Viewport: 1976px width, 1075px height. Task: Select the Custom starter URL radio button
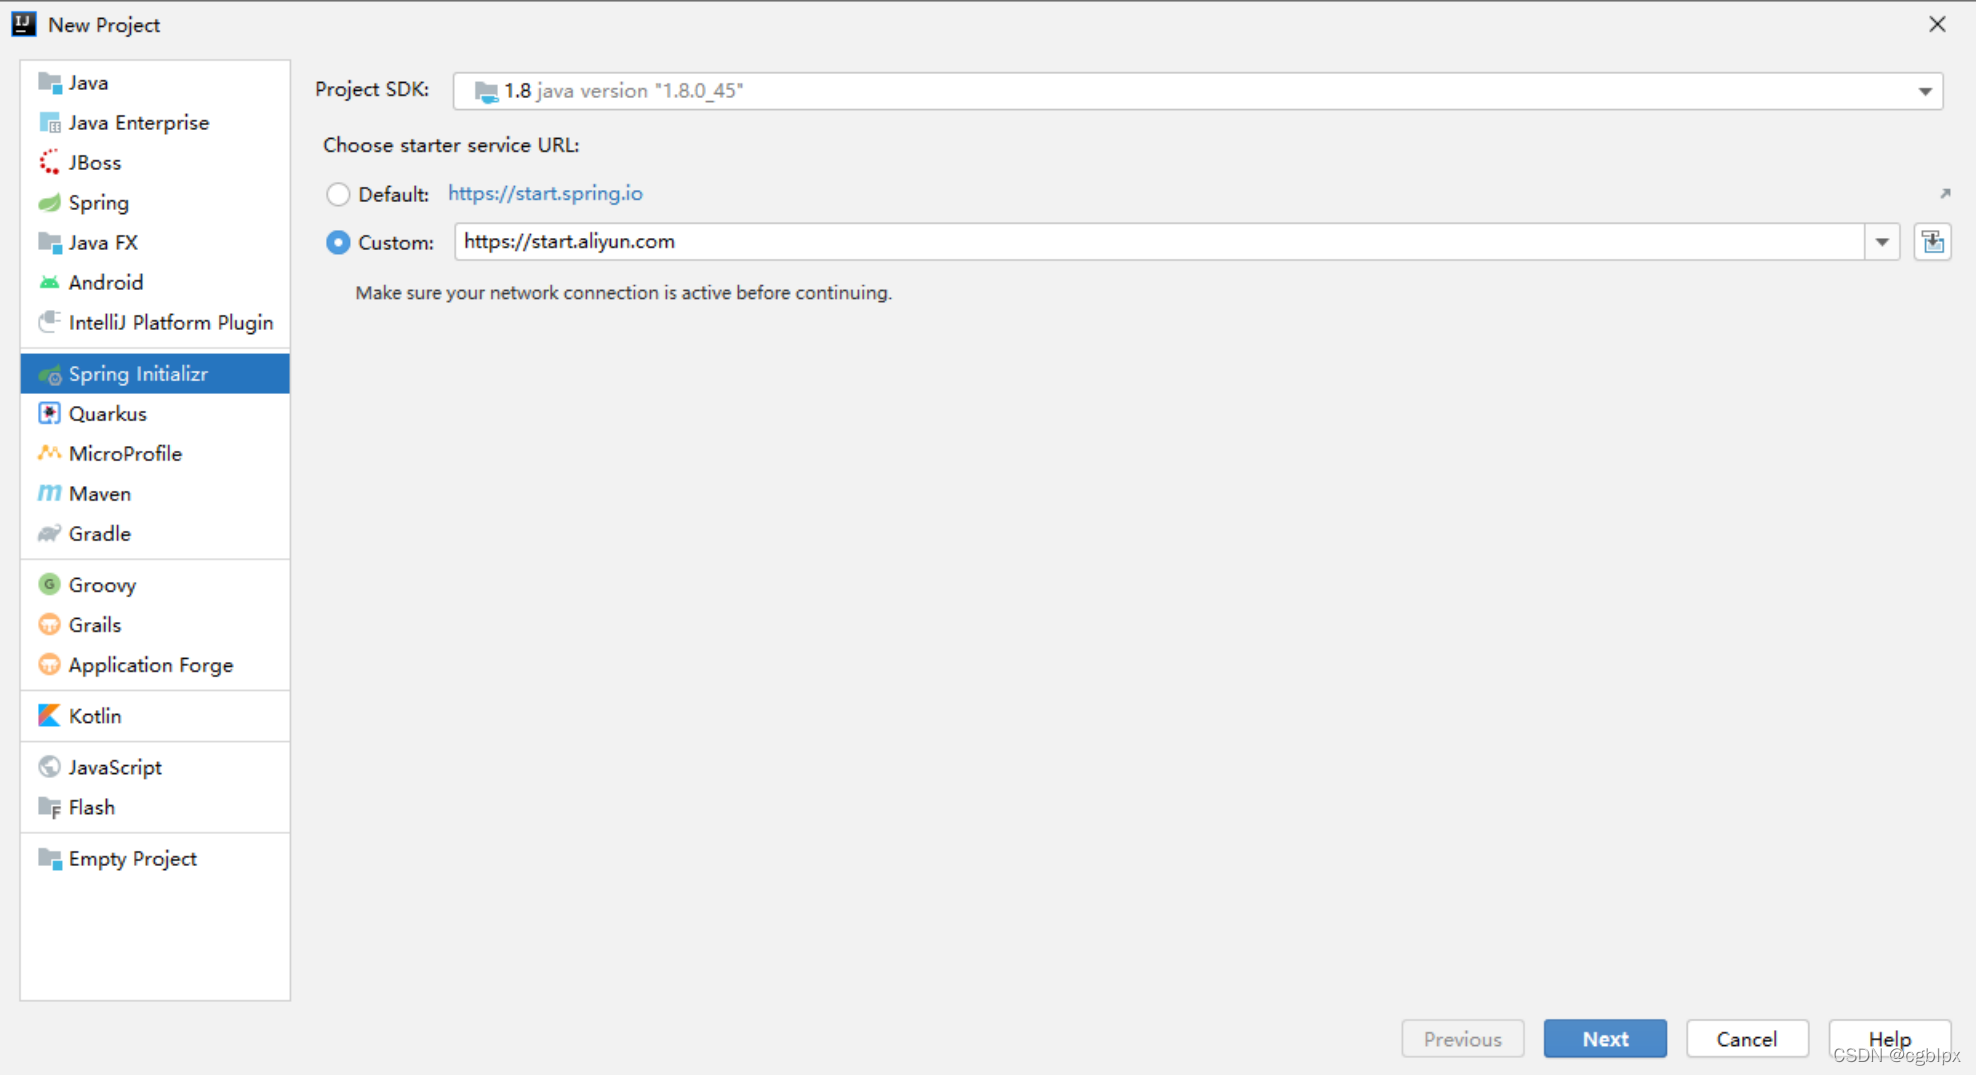[x=338, y=242]
